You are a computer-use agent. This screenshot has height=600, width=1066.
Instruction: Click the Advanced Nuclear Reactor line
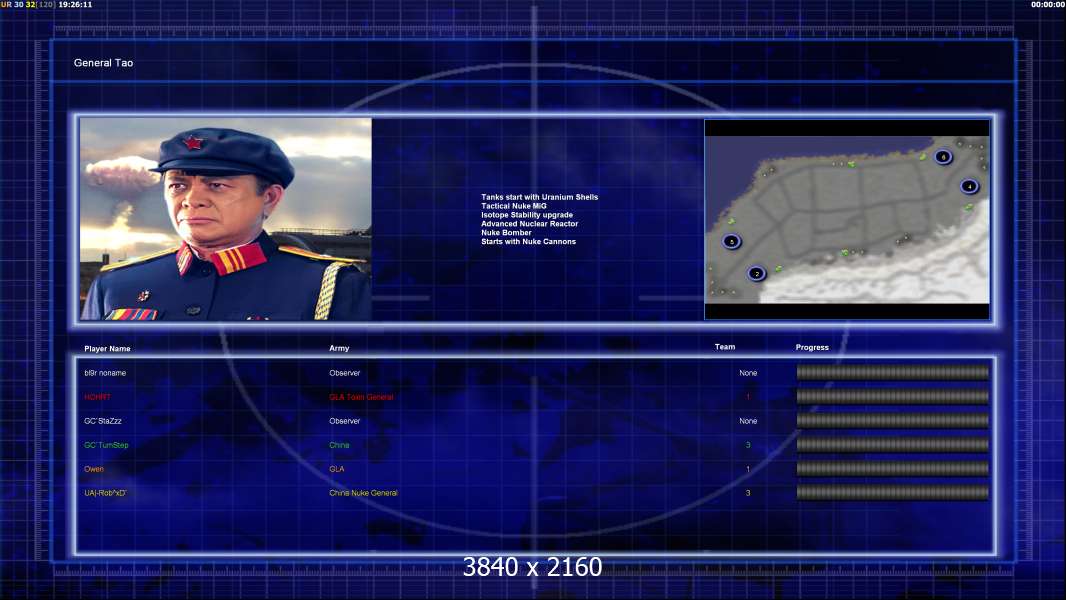click(x=530, y=224)
